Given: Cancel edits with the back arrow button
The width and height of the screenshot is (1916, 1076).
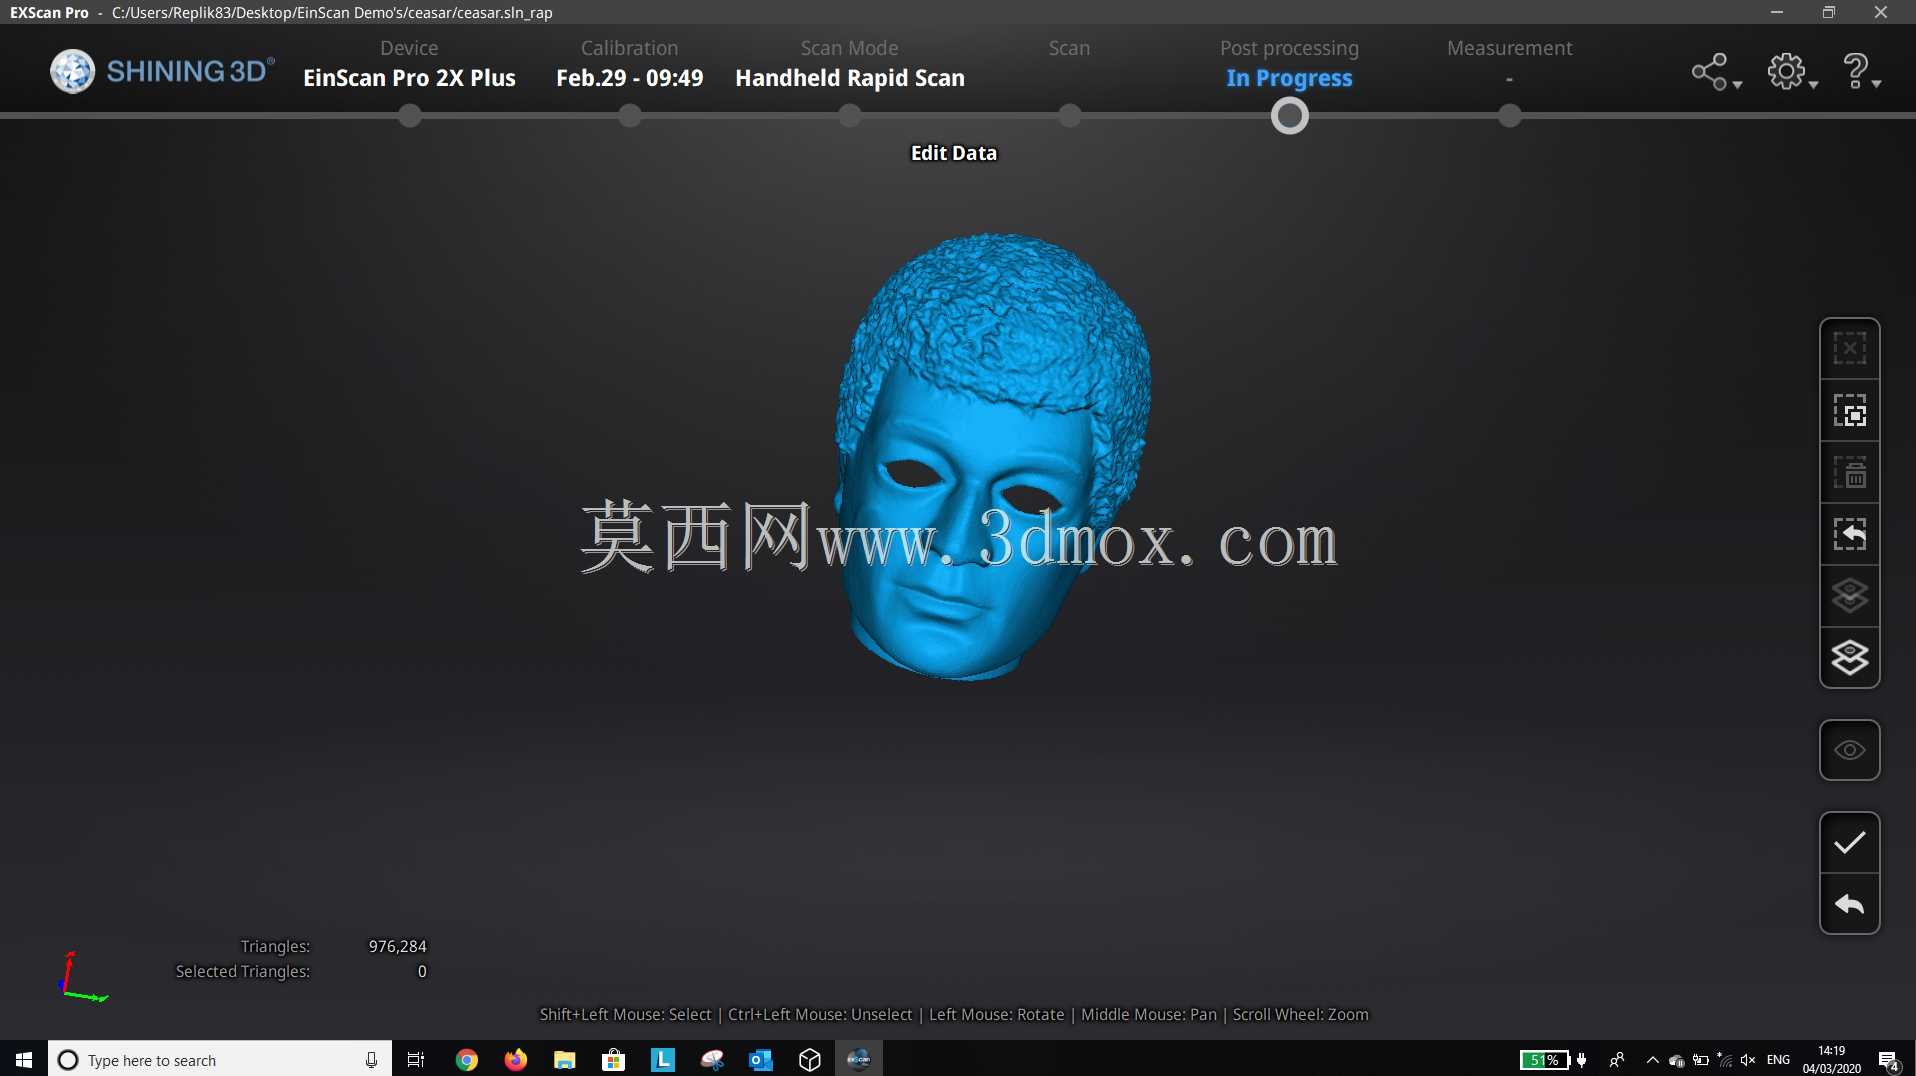Looking at the screenshot, I should click(1849, 905).
